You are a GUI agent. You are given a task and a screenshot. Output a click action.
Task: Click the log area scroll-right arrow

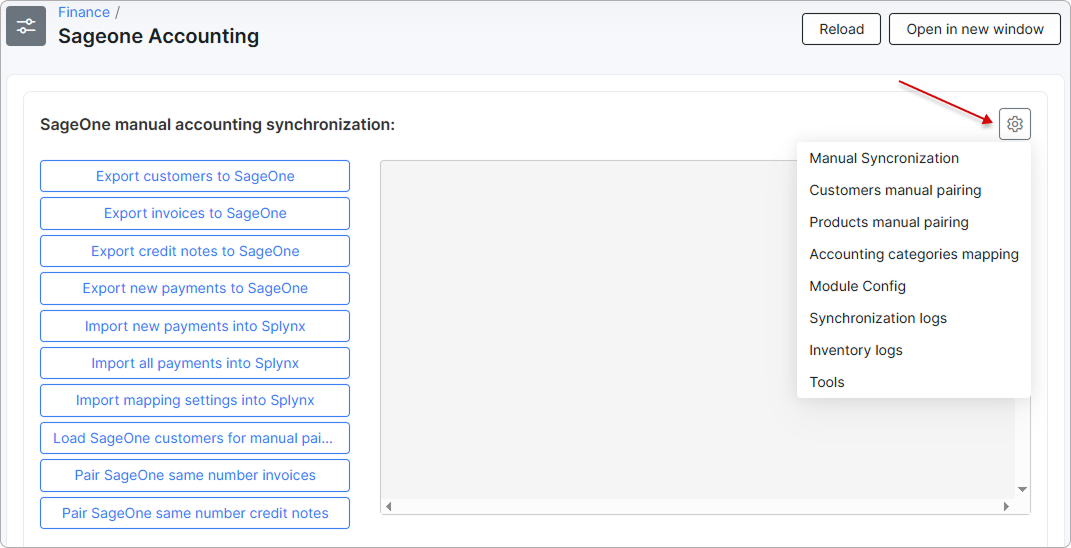coord(1006,506)
